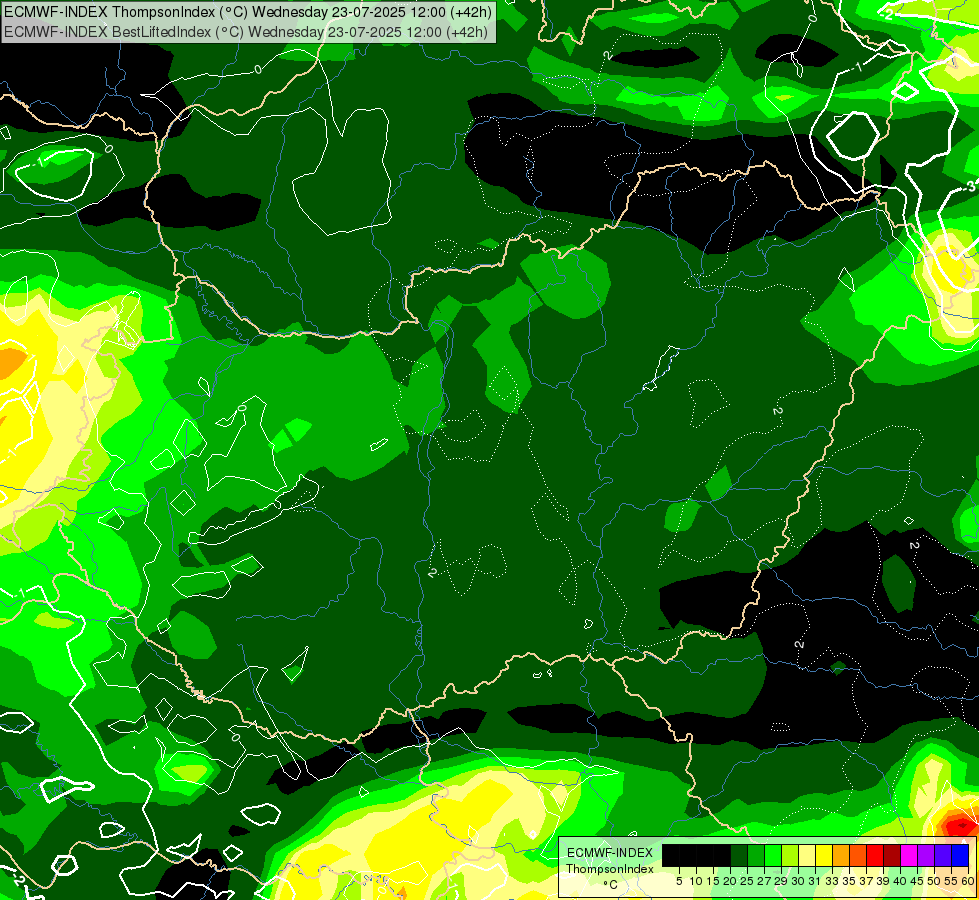Image resolution: width=979 pixels, height=900 pixels.
Task: Click the legend tick value 40
Action: coord(900,881)
